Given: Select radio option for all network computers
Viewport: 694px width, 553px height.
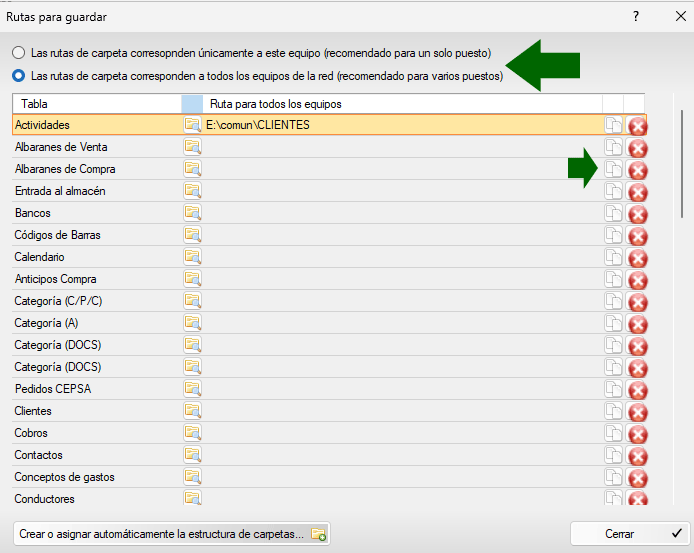Looking at the screenshot, I should [18, 75].
